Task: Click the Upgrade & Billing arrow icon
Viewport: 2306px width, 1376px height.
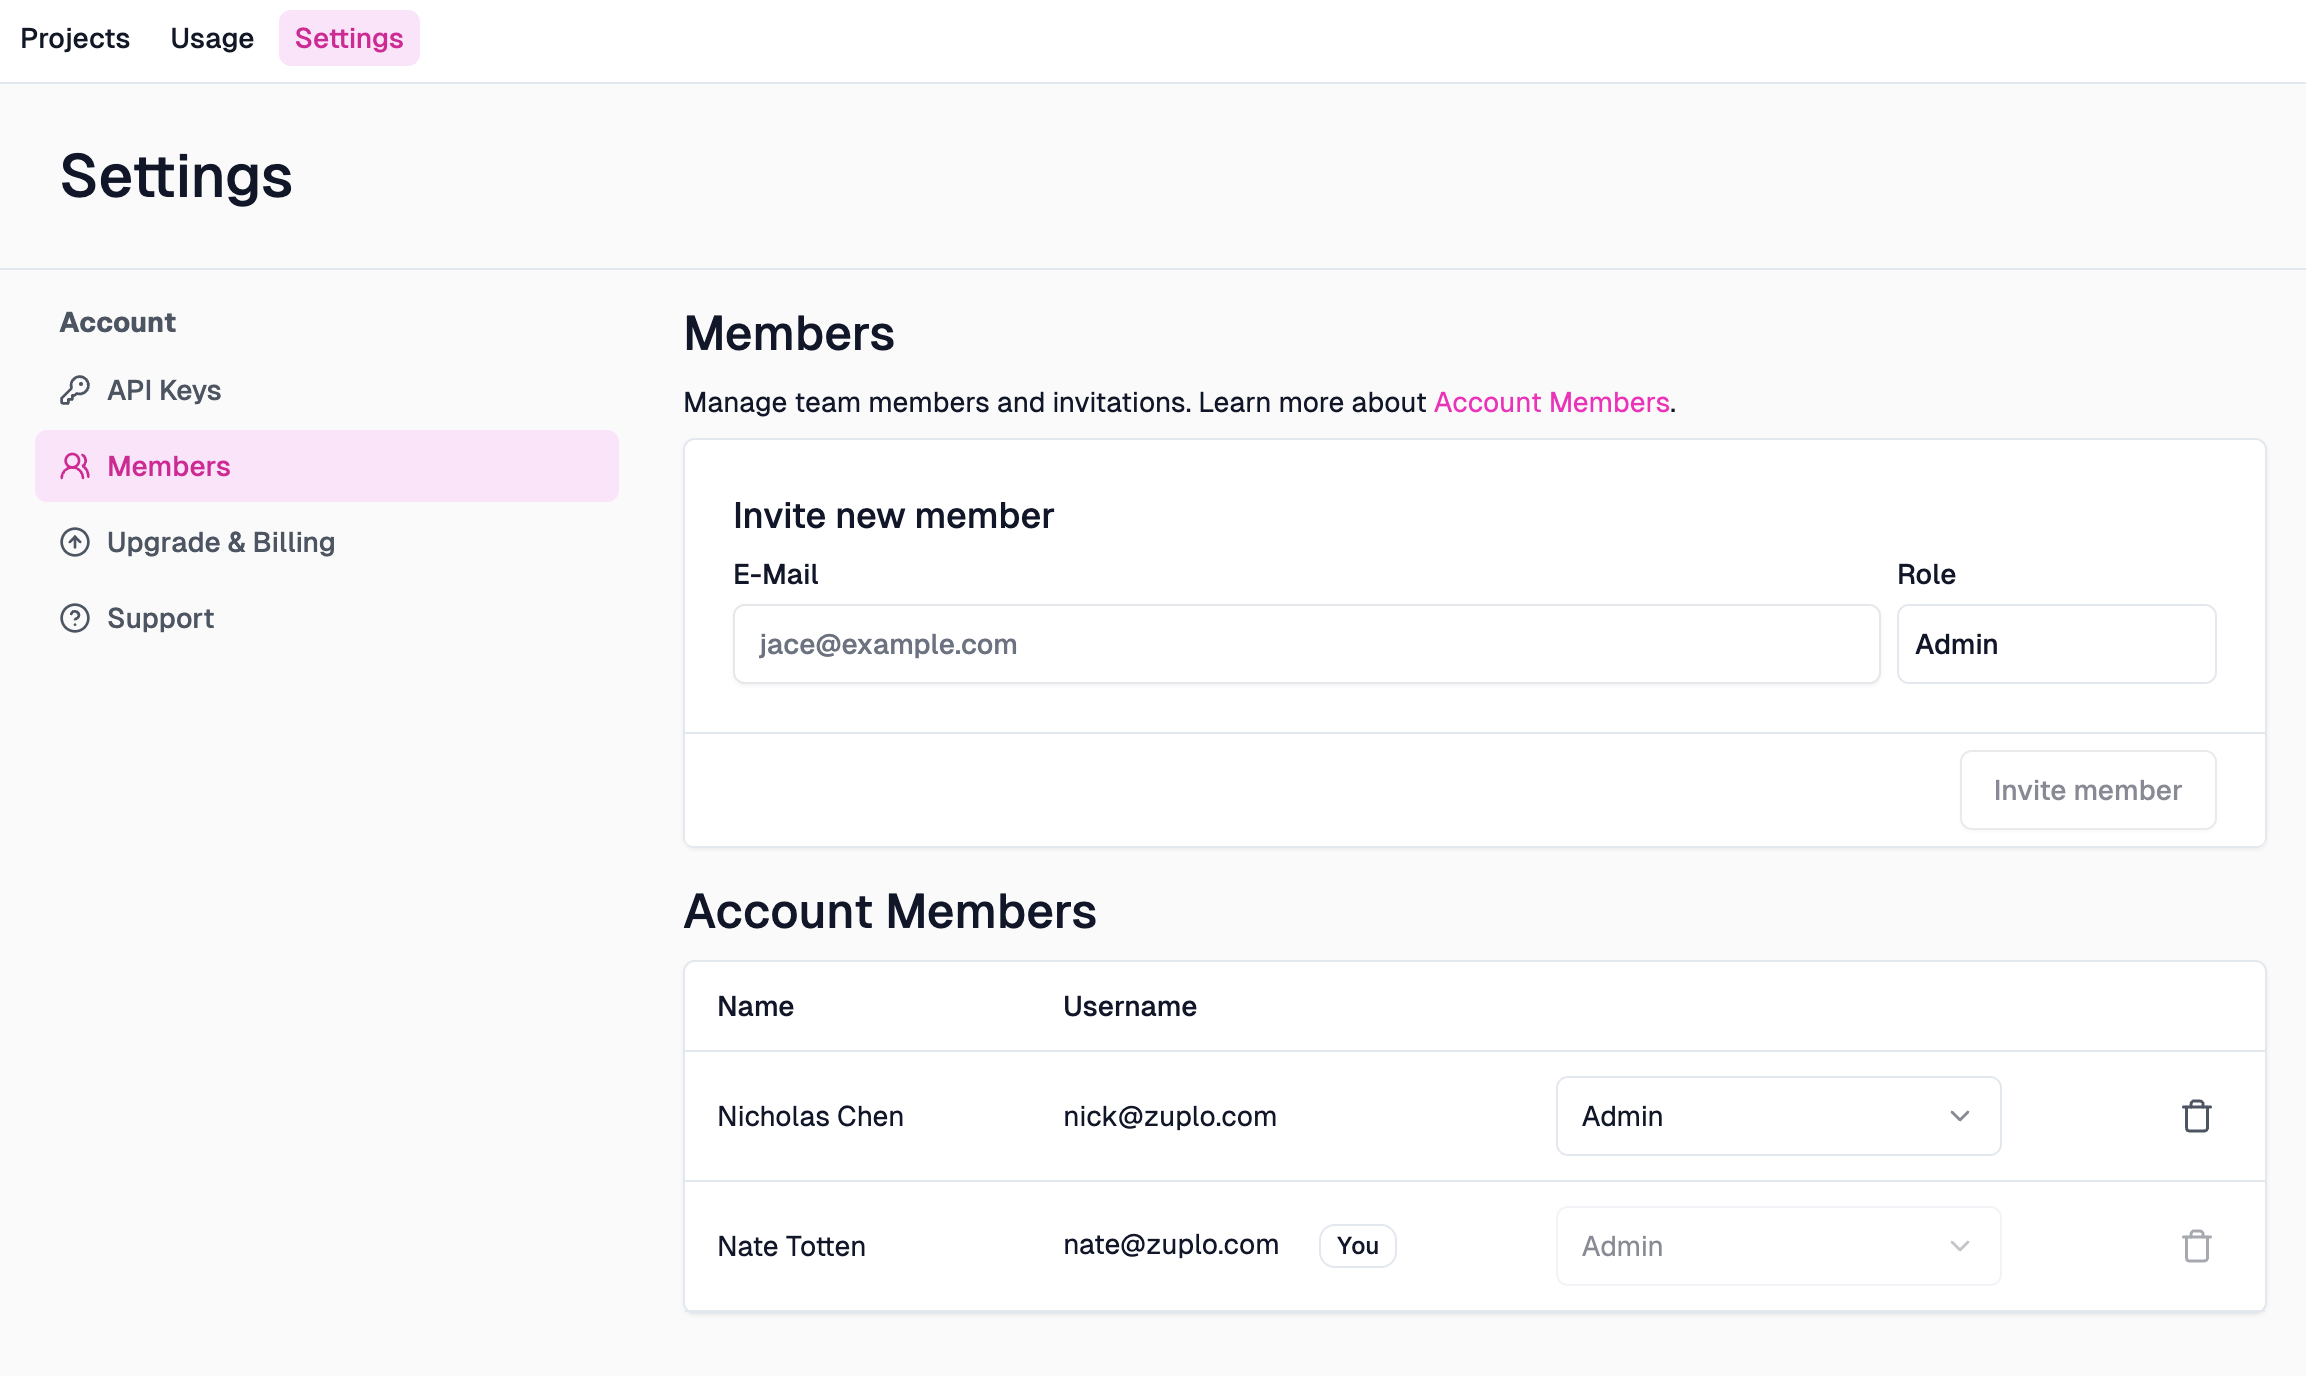Action: coord(75,542)
